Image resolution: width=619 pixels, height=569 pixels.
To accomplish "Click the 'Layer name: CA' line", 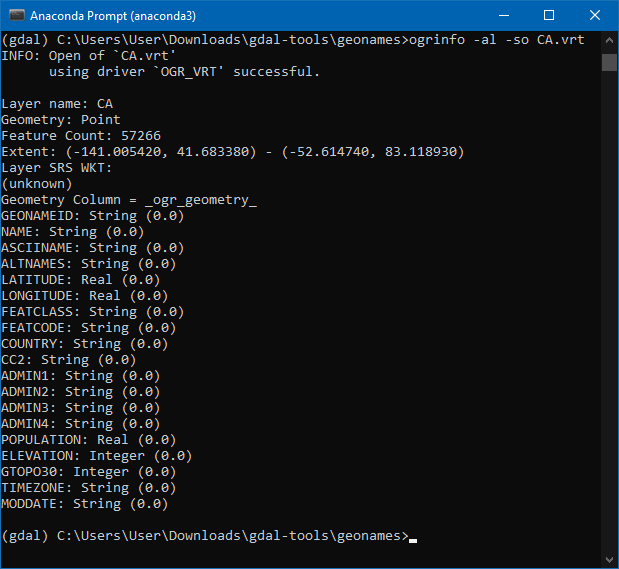I will (x=57, y=104).
